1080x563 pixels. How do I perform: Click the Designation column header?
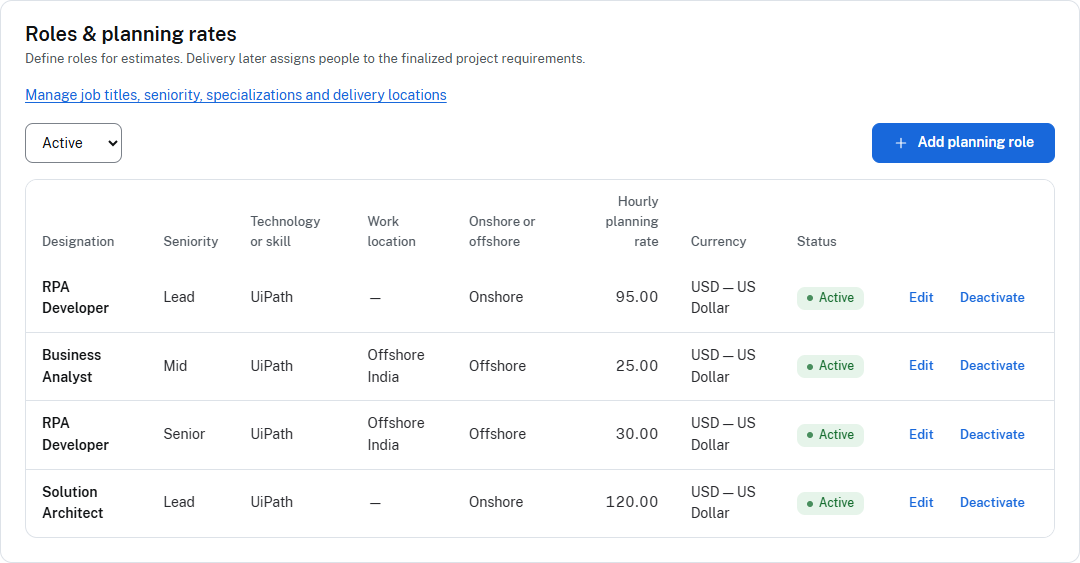pos(78,242)
